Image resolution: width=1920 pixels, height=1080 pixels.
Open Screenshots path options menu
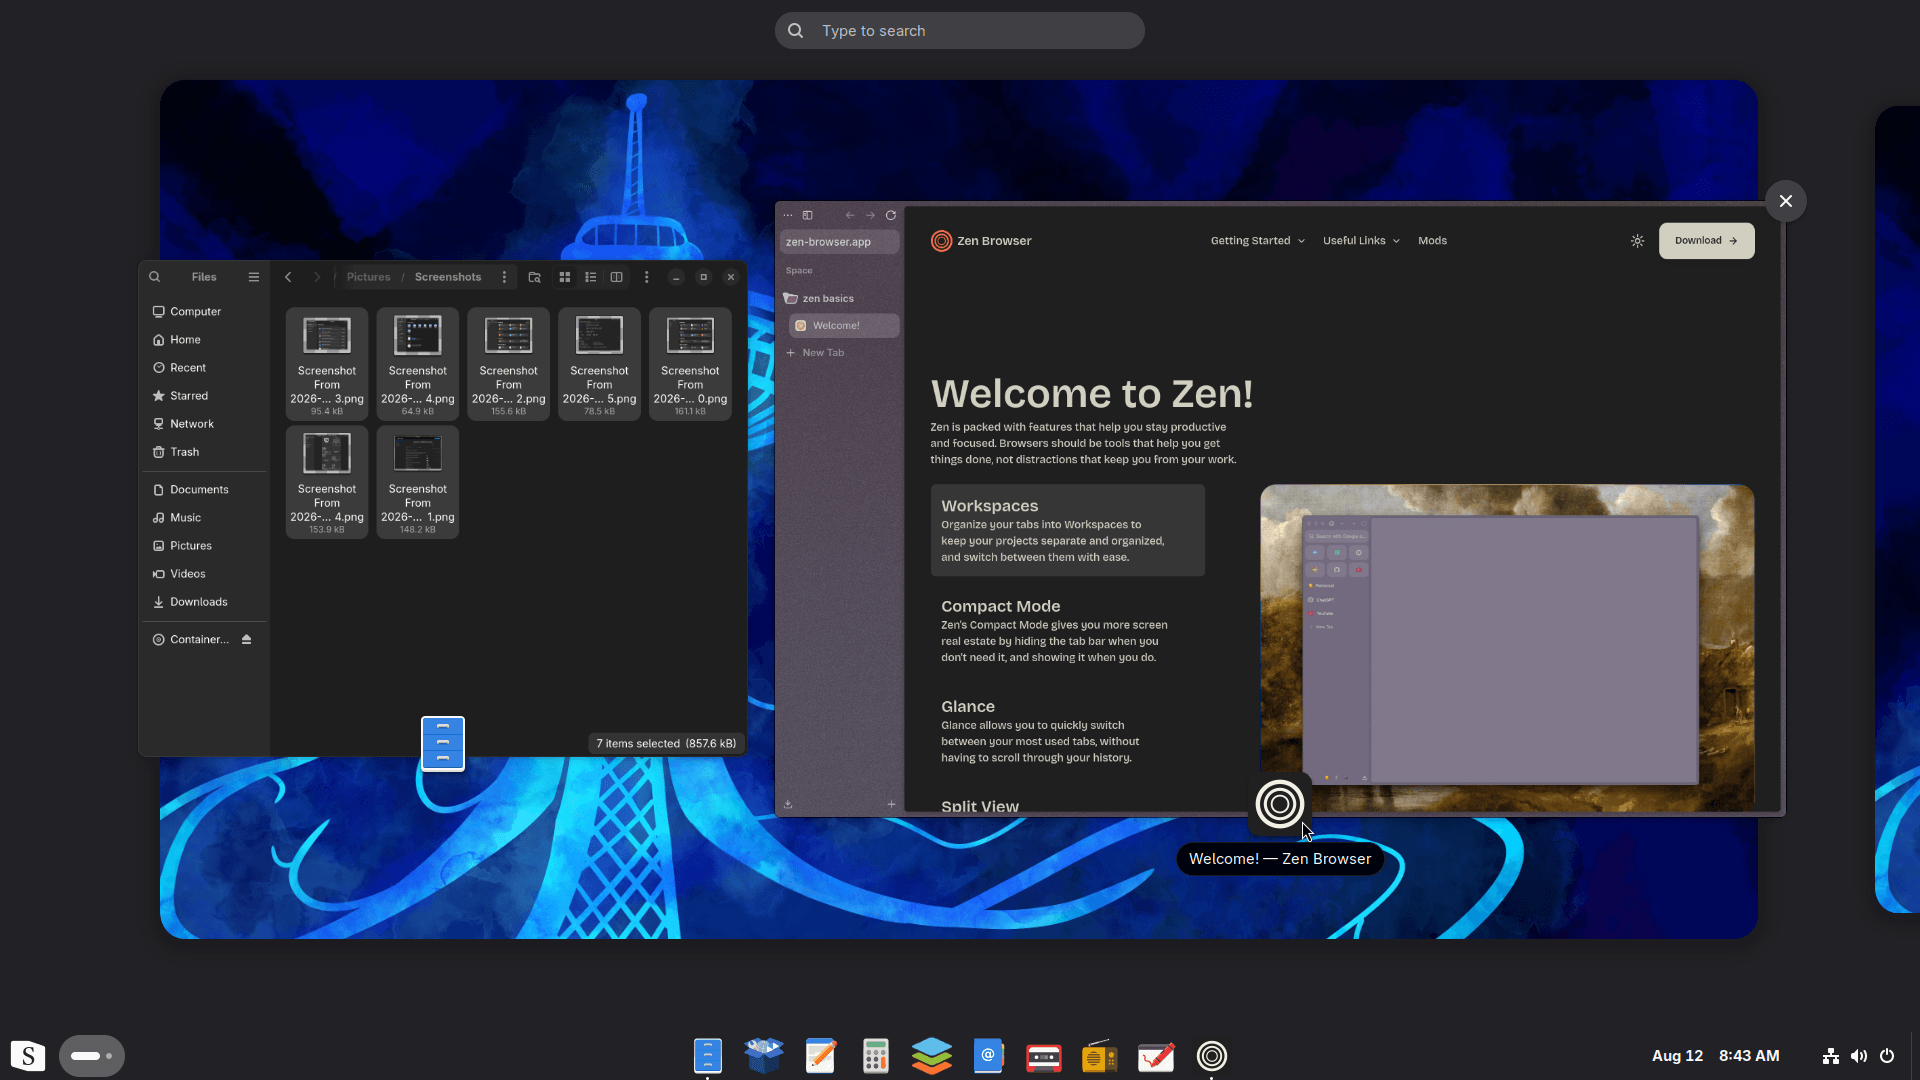[x=504, y=277]
